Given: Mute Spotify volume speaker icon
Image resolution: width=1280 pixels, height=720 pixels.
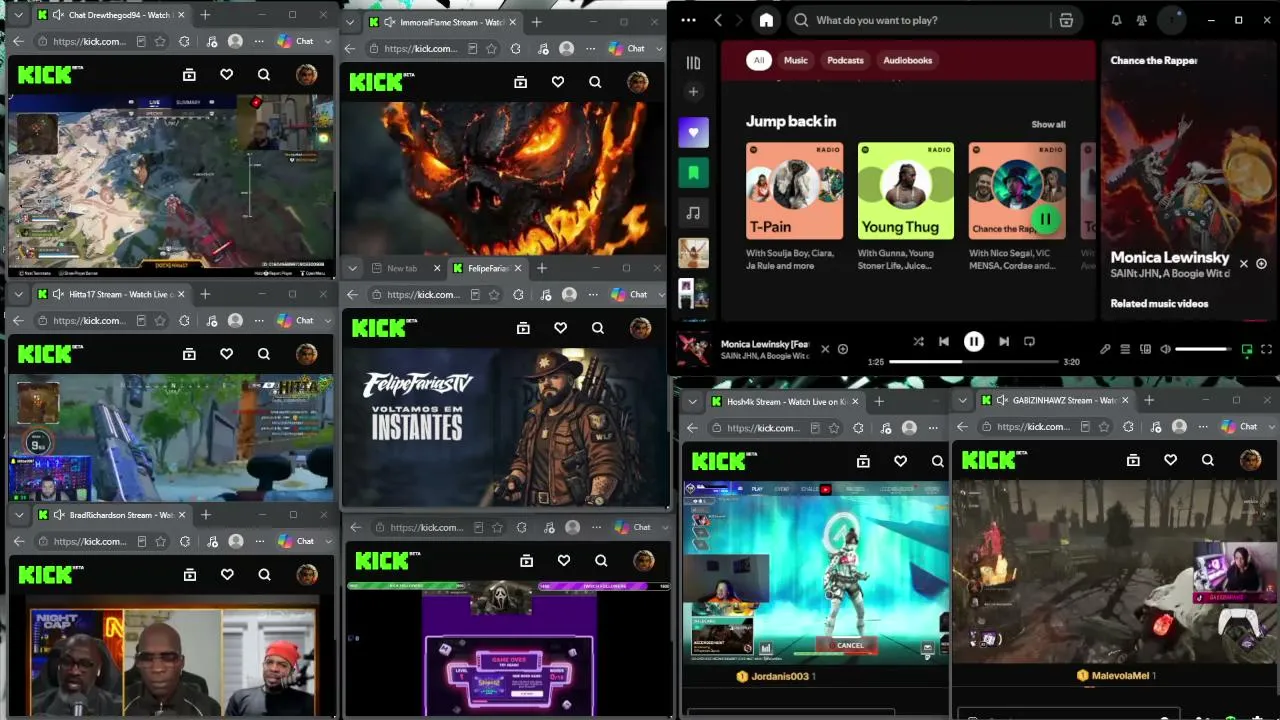Looking at the screenshot, I should [1165, 349].
